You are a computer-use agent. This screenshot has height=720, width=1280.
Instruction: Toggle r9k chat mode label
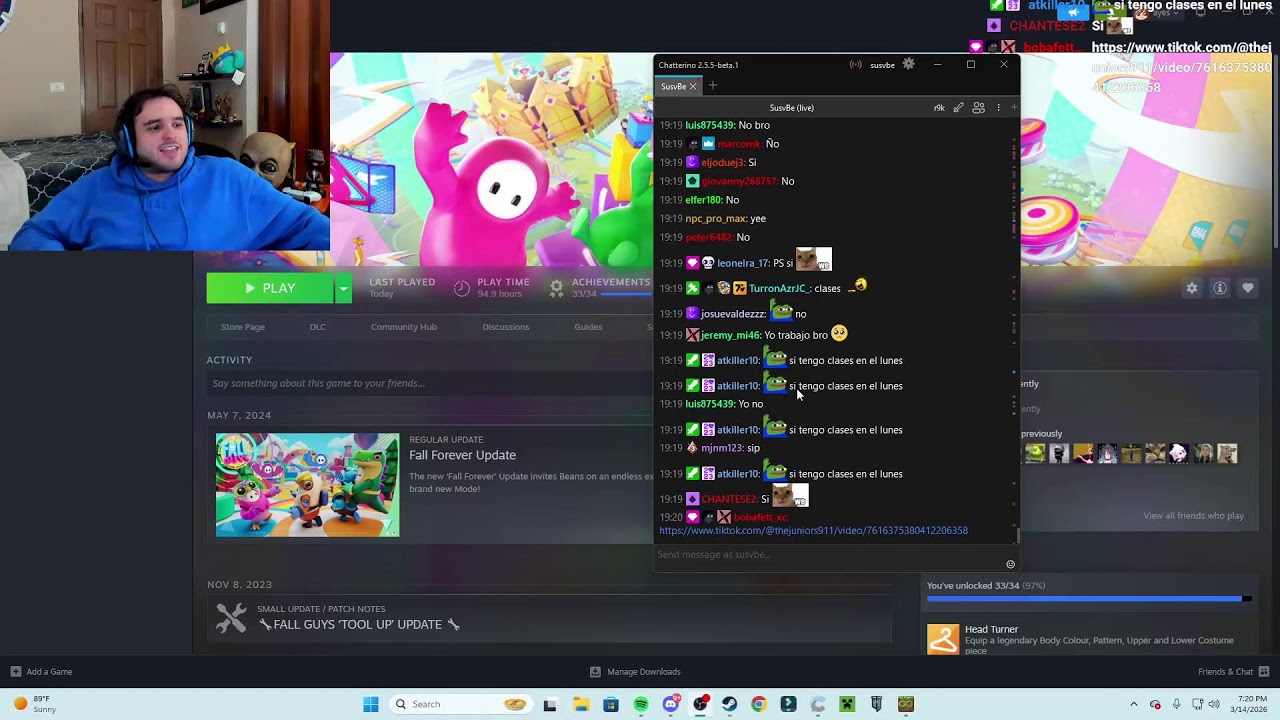click(x=939, y=107)
